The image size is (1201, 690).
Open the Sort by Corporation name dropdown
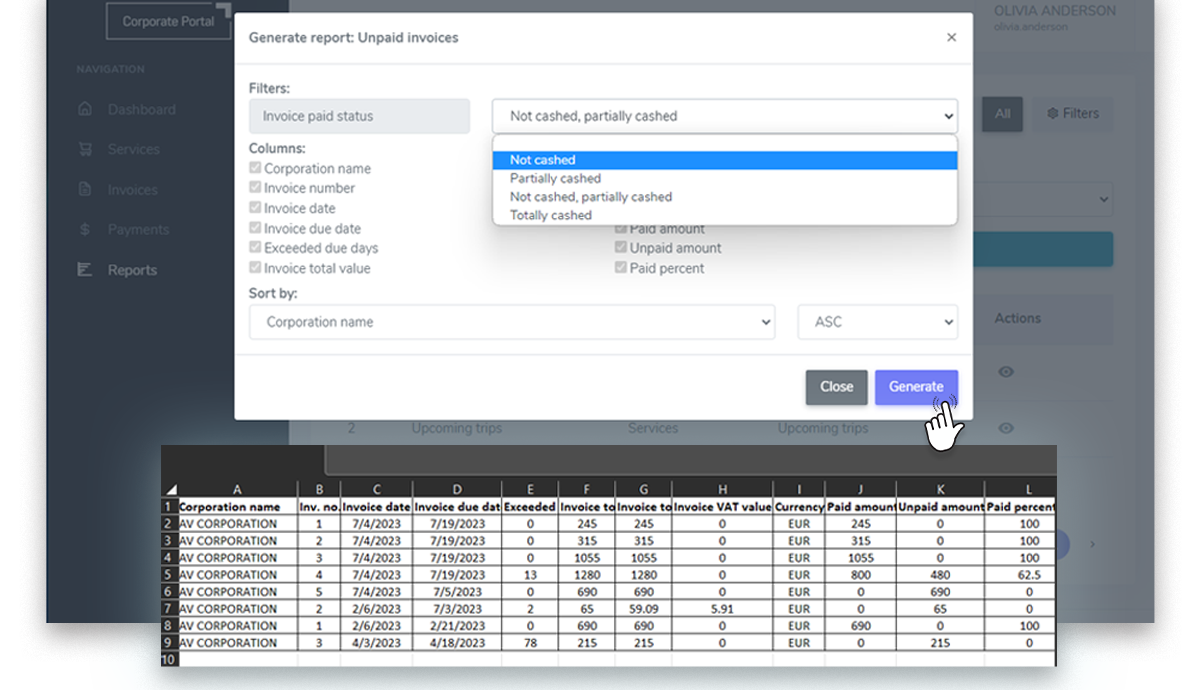coord(511,322)
